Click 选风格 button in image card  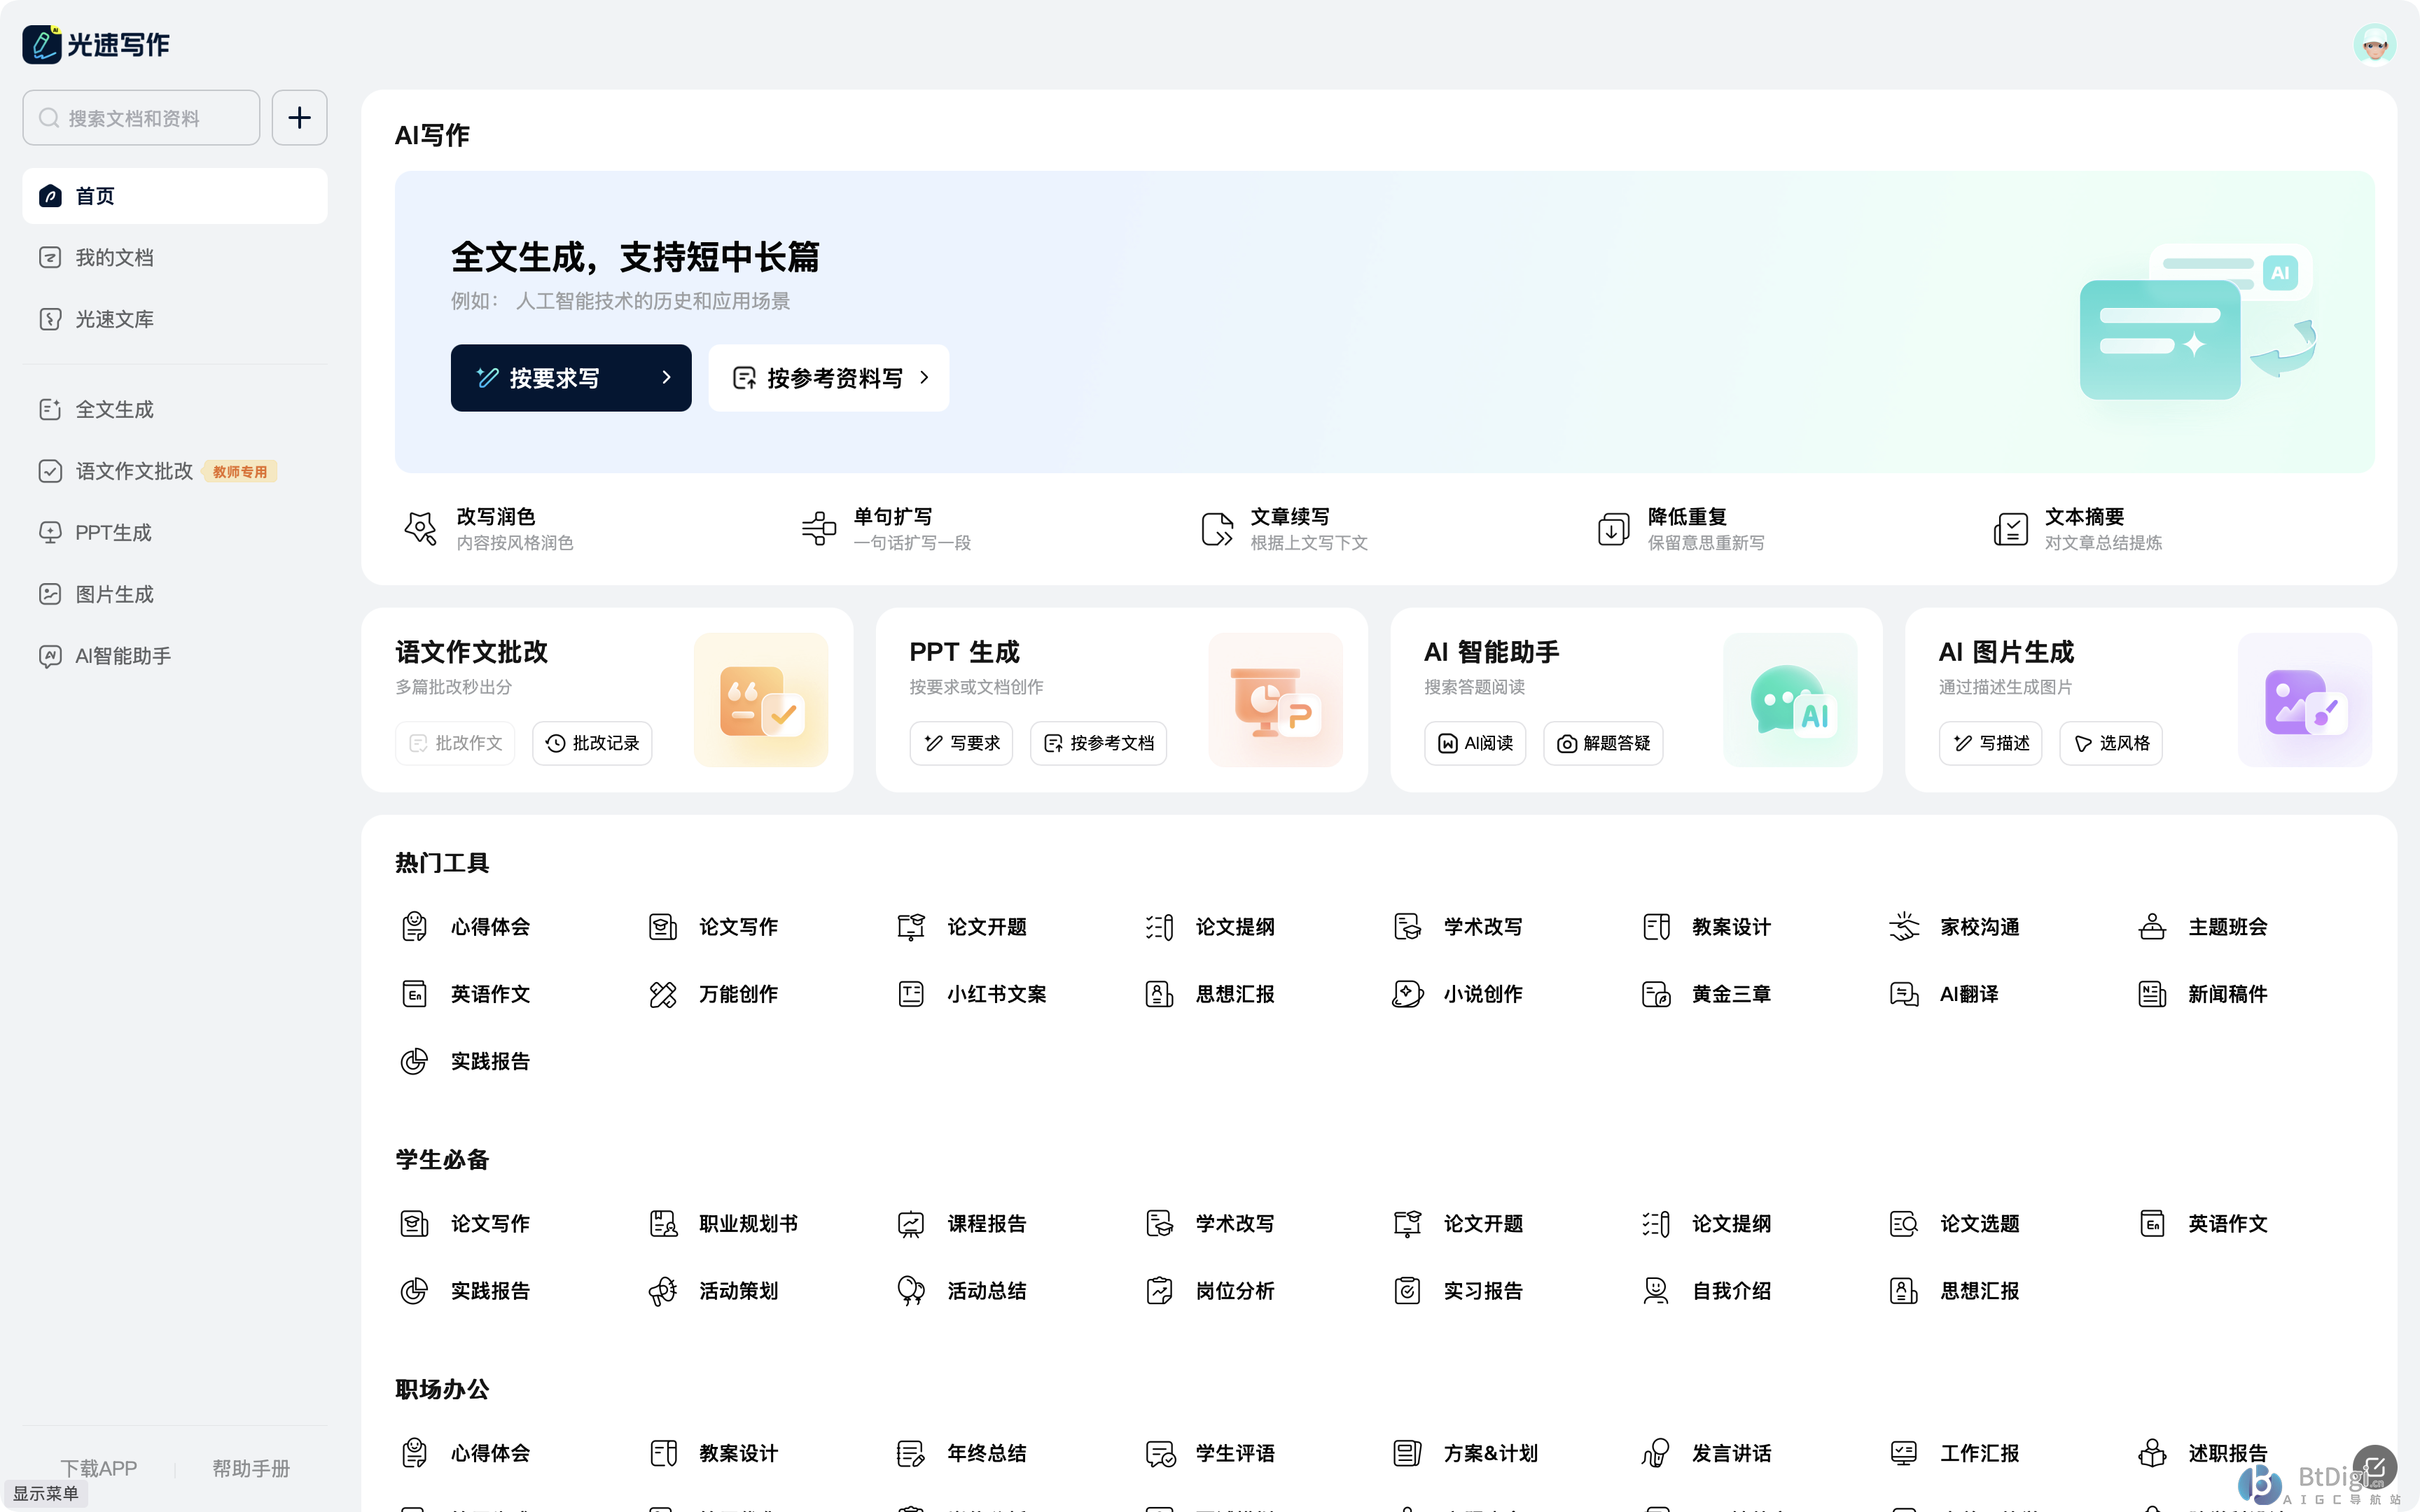[2111, 743]
